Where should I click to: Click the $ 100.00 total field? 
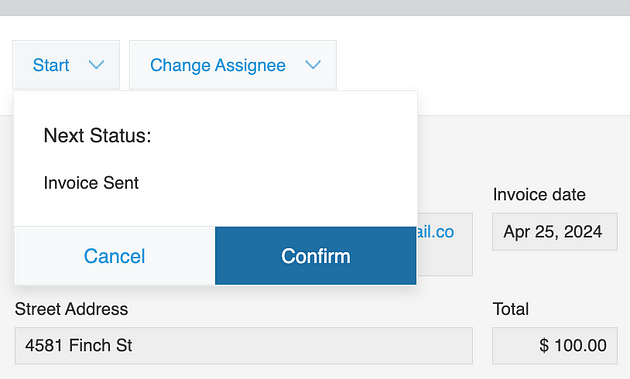(x=555, y=346)
